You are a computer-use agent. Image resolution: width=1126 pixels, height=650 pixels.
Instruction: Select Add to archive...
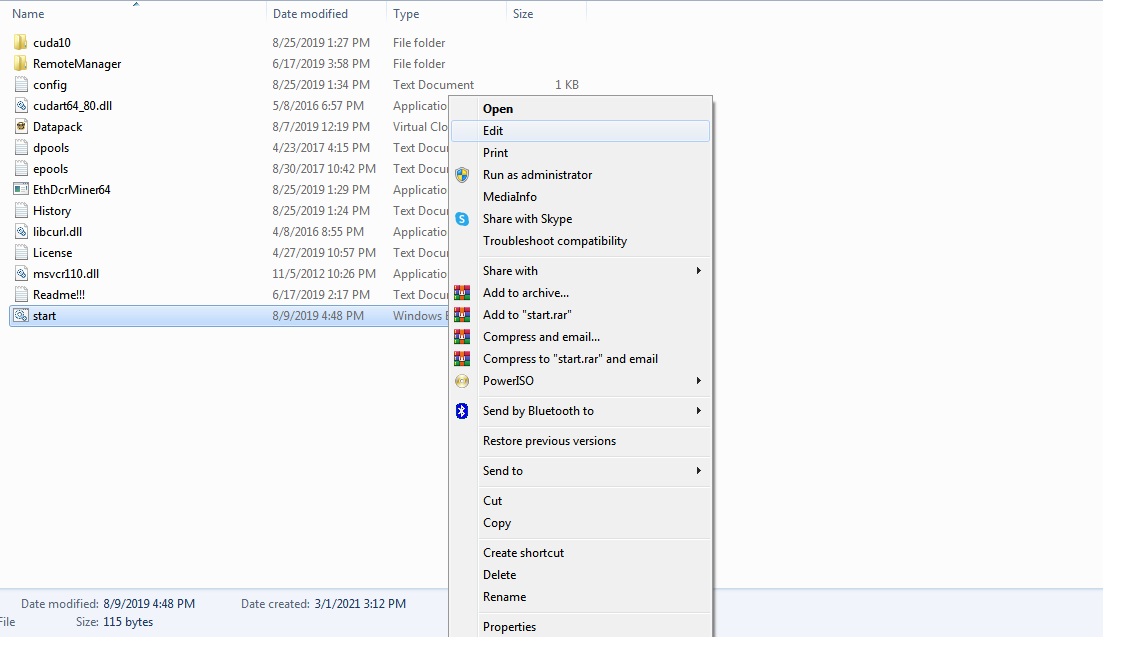580,293
